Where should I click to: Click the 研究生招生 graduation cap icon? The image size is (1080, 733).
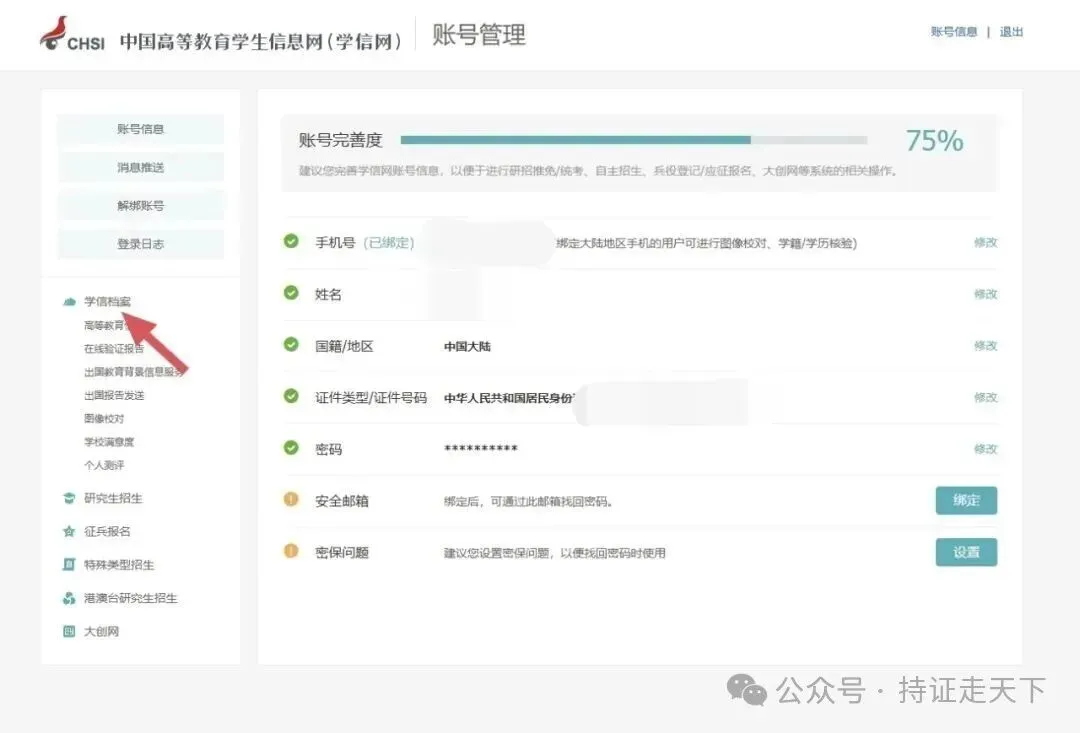(69, 498)
